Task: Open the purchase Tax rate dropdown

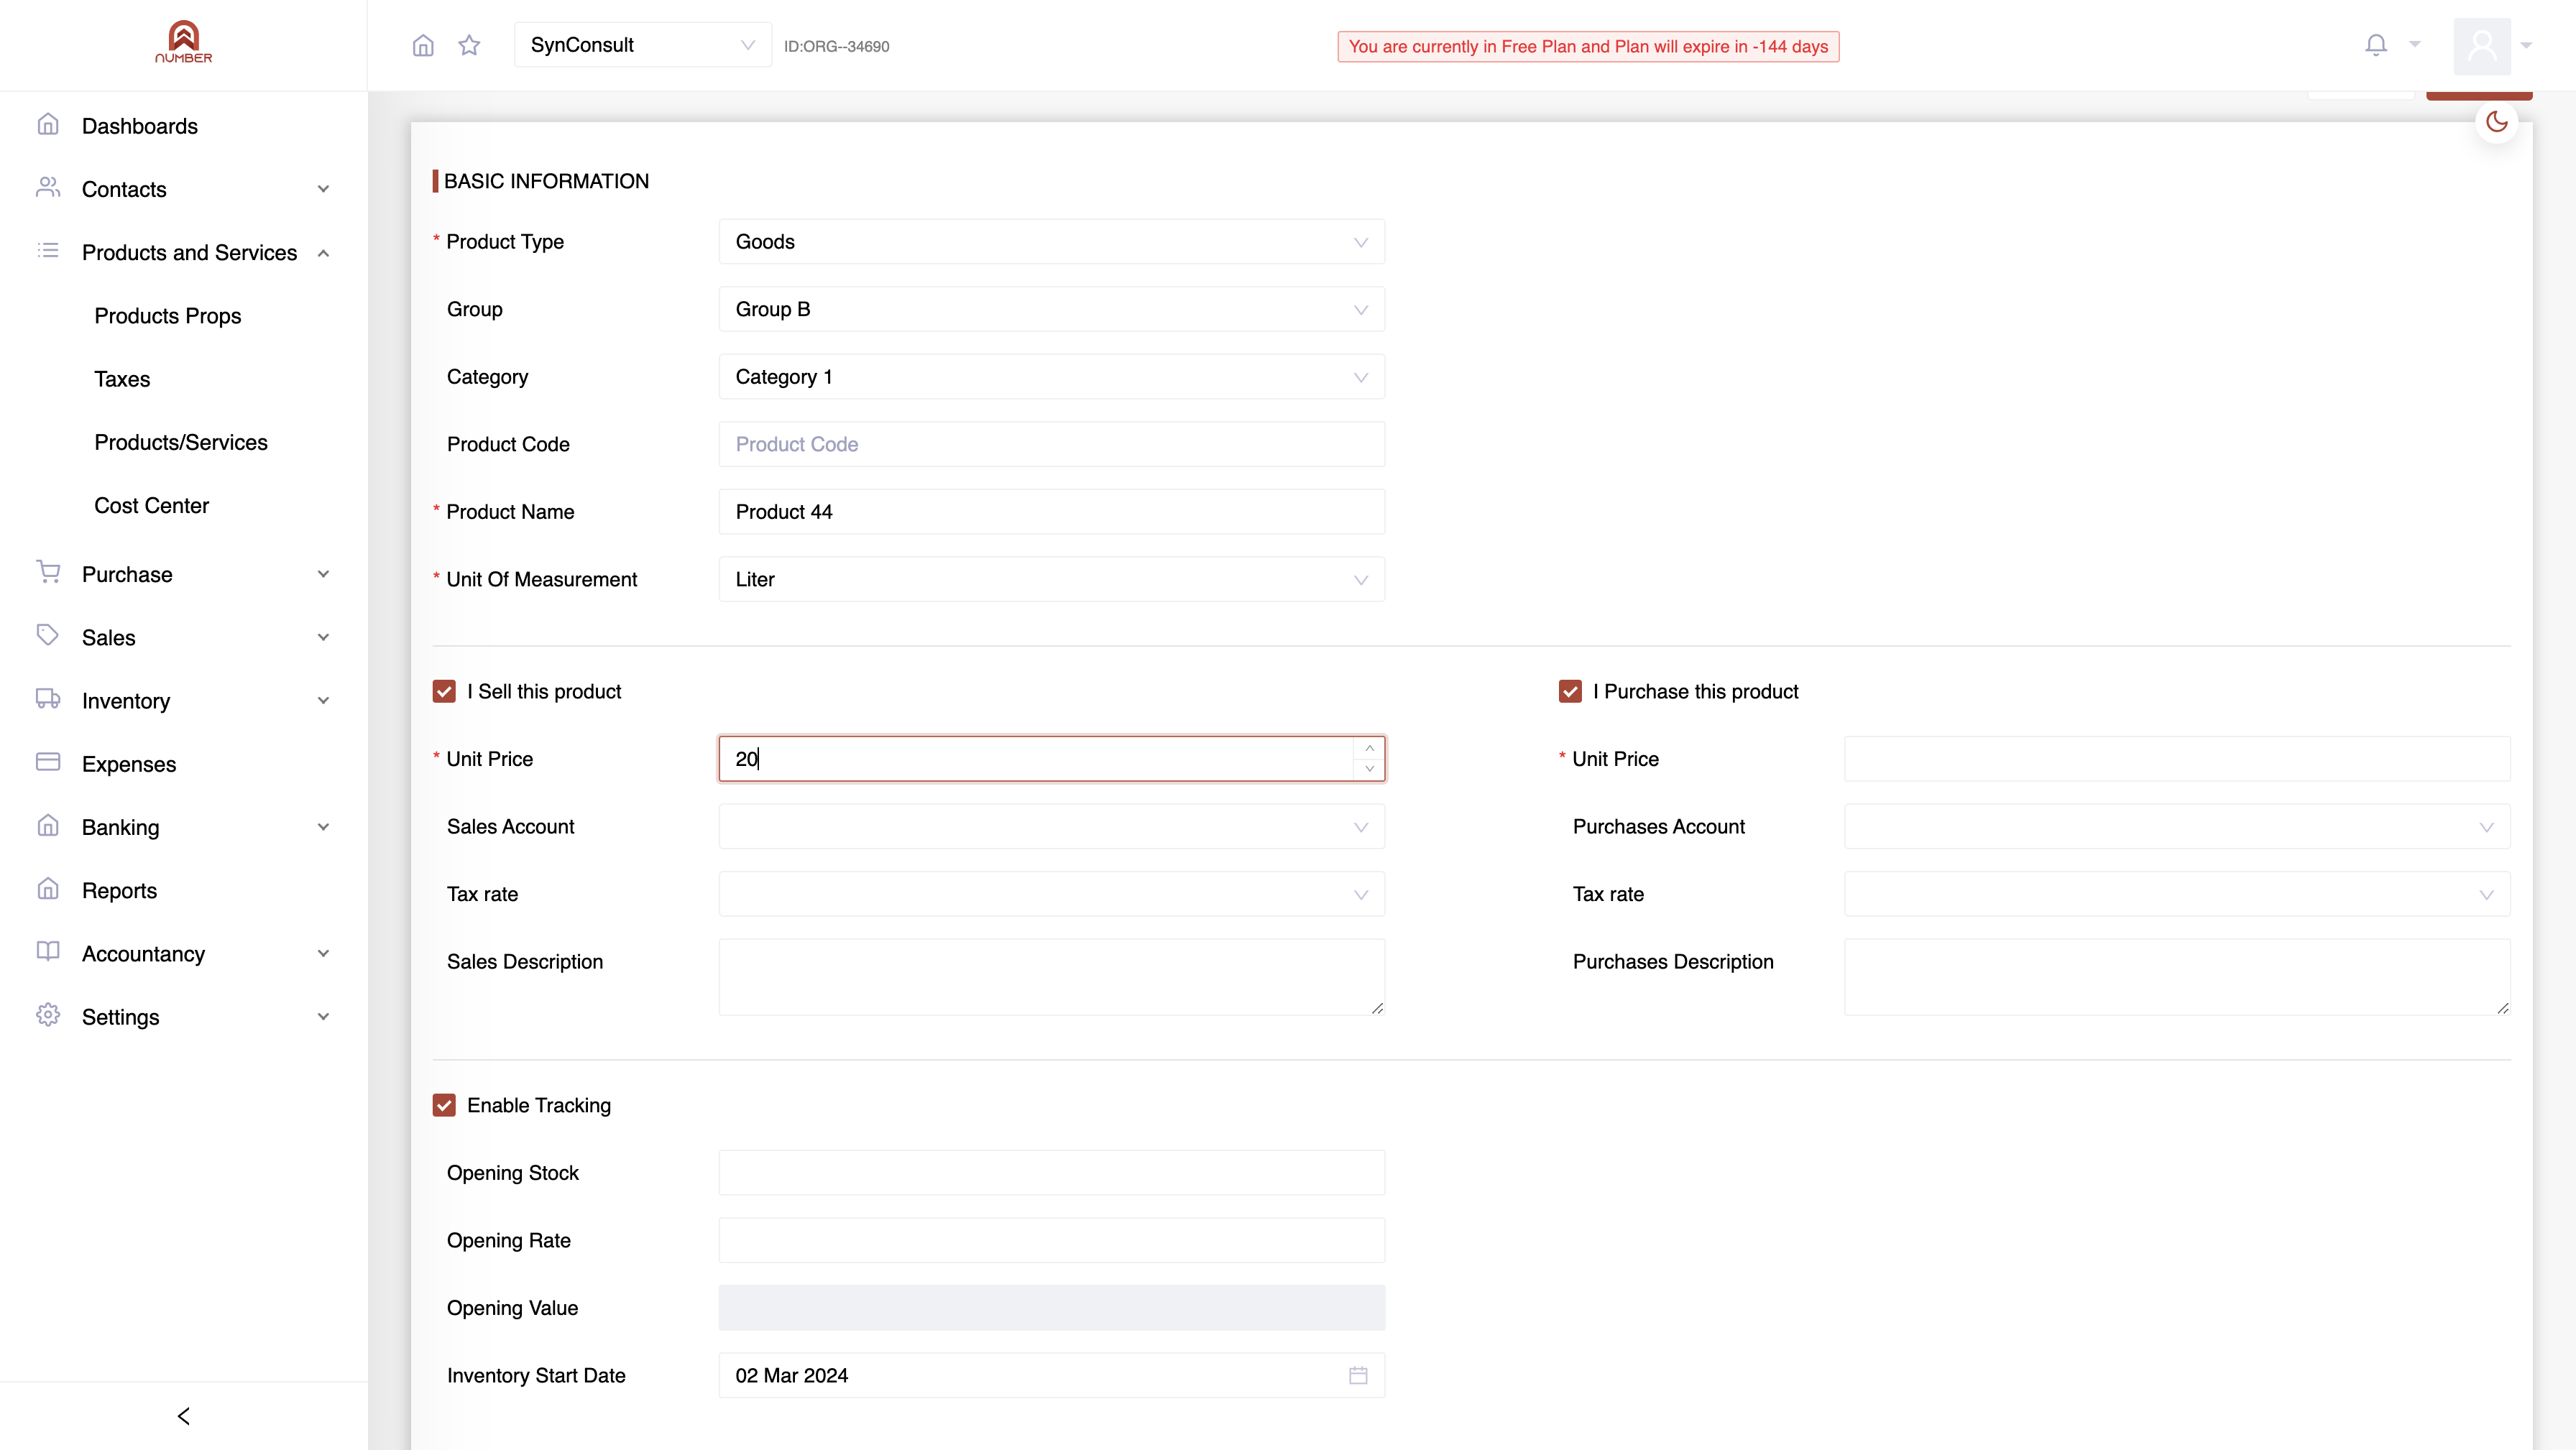Action: coord(2177,894)
